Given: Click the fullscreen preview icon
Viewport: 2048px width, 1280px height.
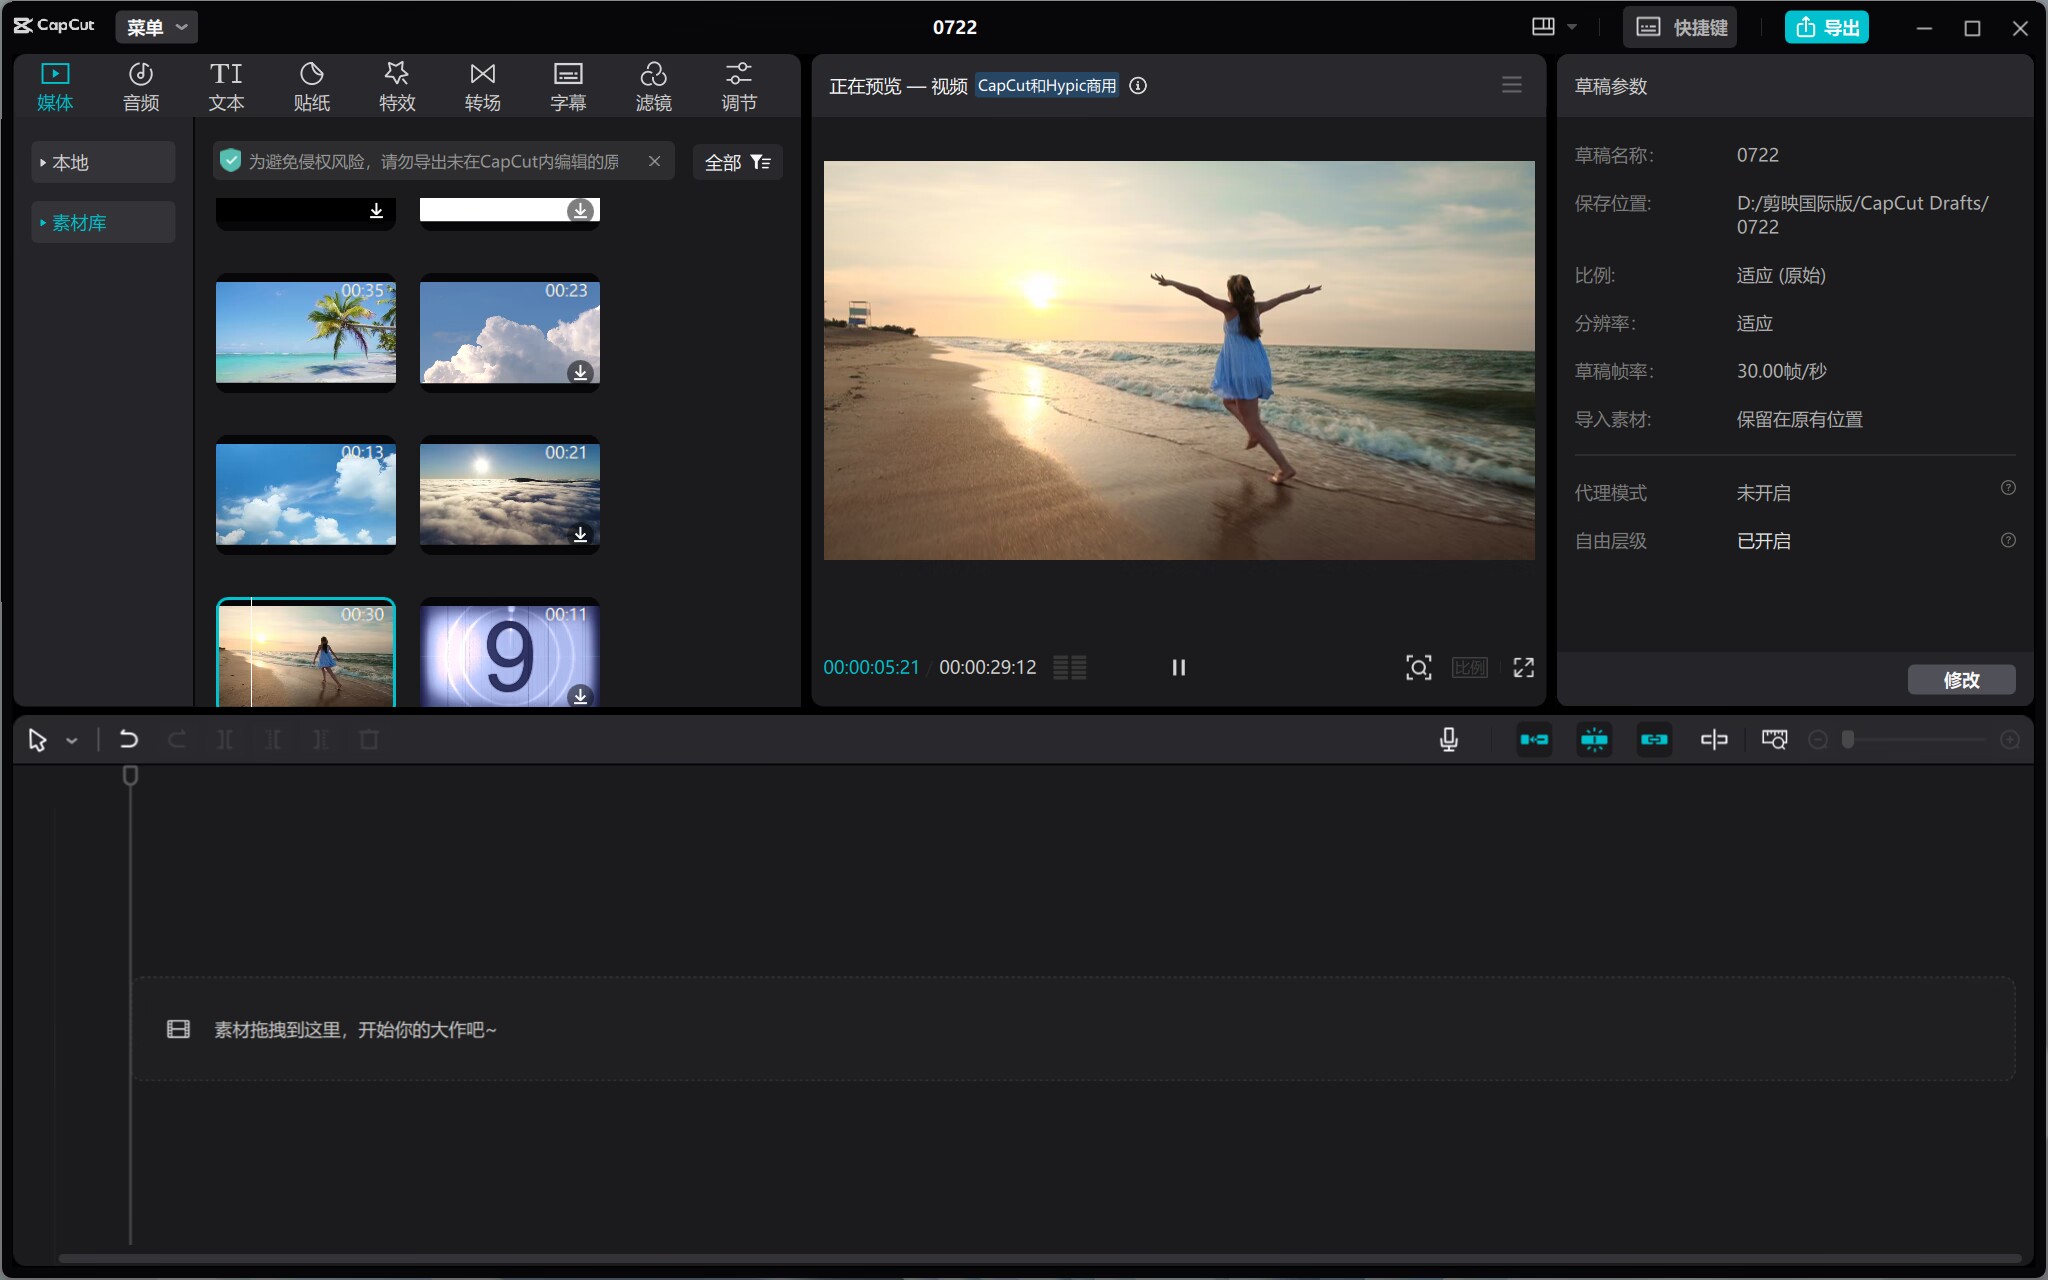Looking at the screenshot, I should pyautogui.click(x=1523, y=667).
